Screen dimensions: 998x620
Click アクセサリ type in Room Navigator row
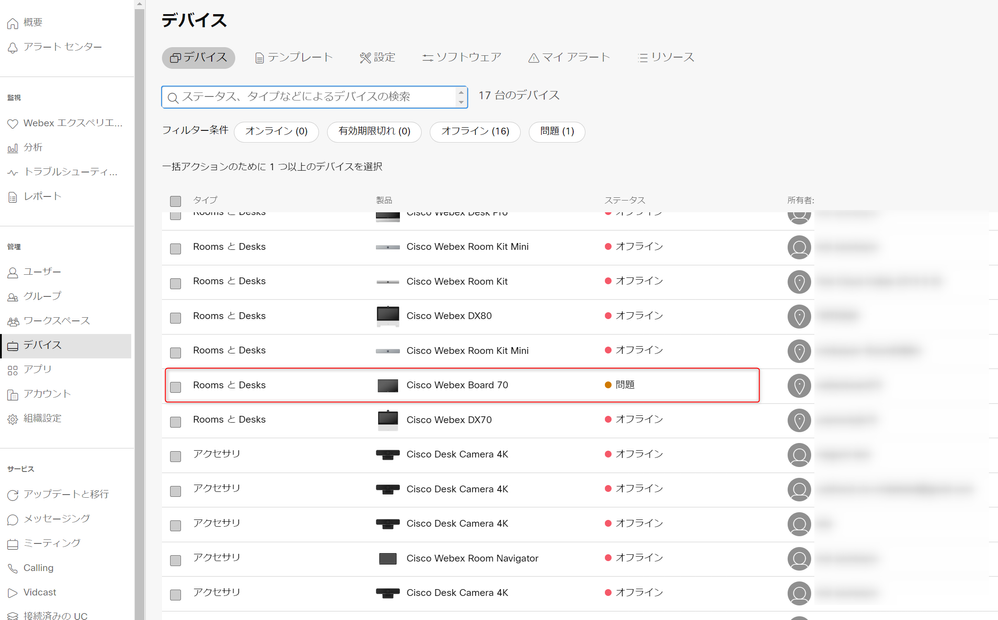[x=217, y=558]
